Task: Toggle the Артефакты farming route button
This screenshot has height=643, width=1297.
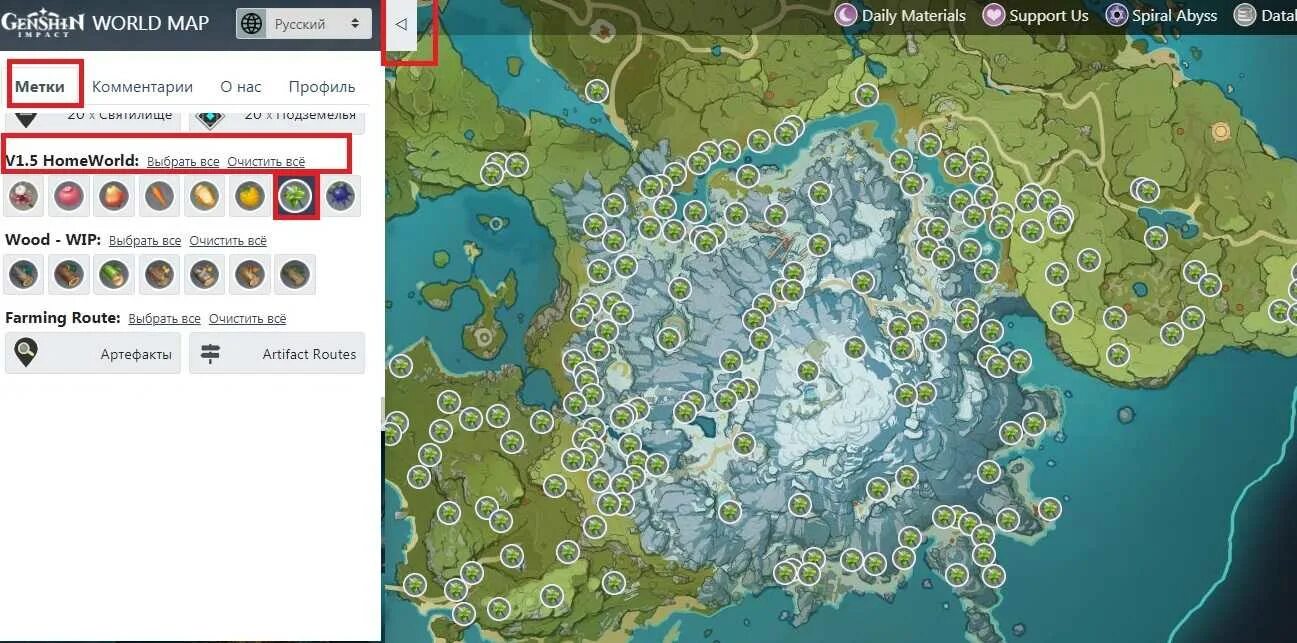Action: click(93, 354)
